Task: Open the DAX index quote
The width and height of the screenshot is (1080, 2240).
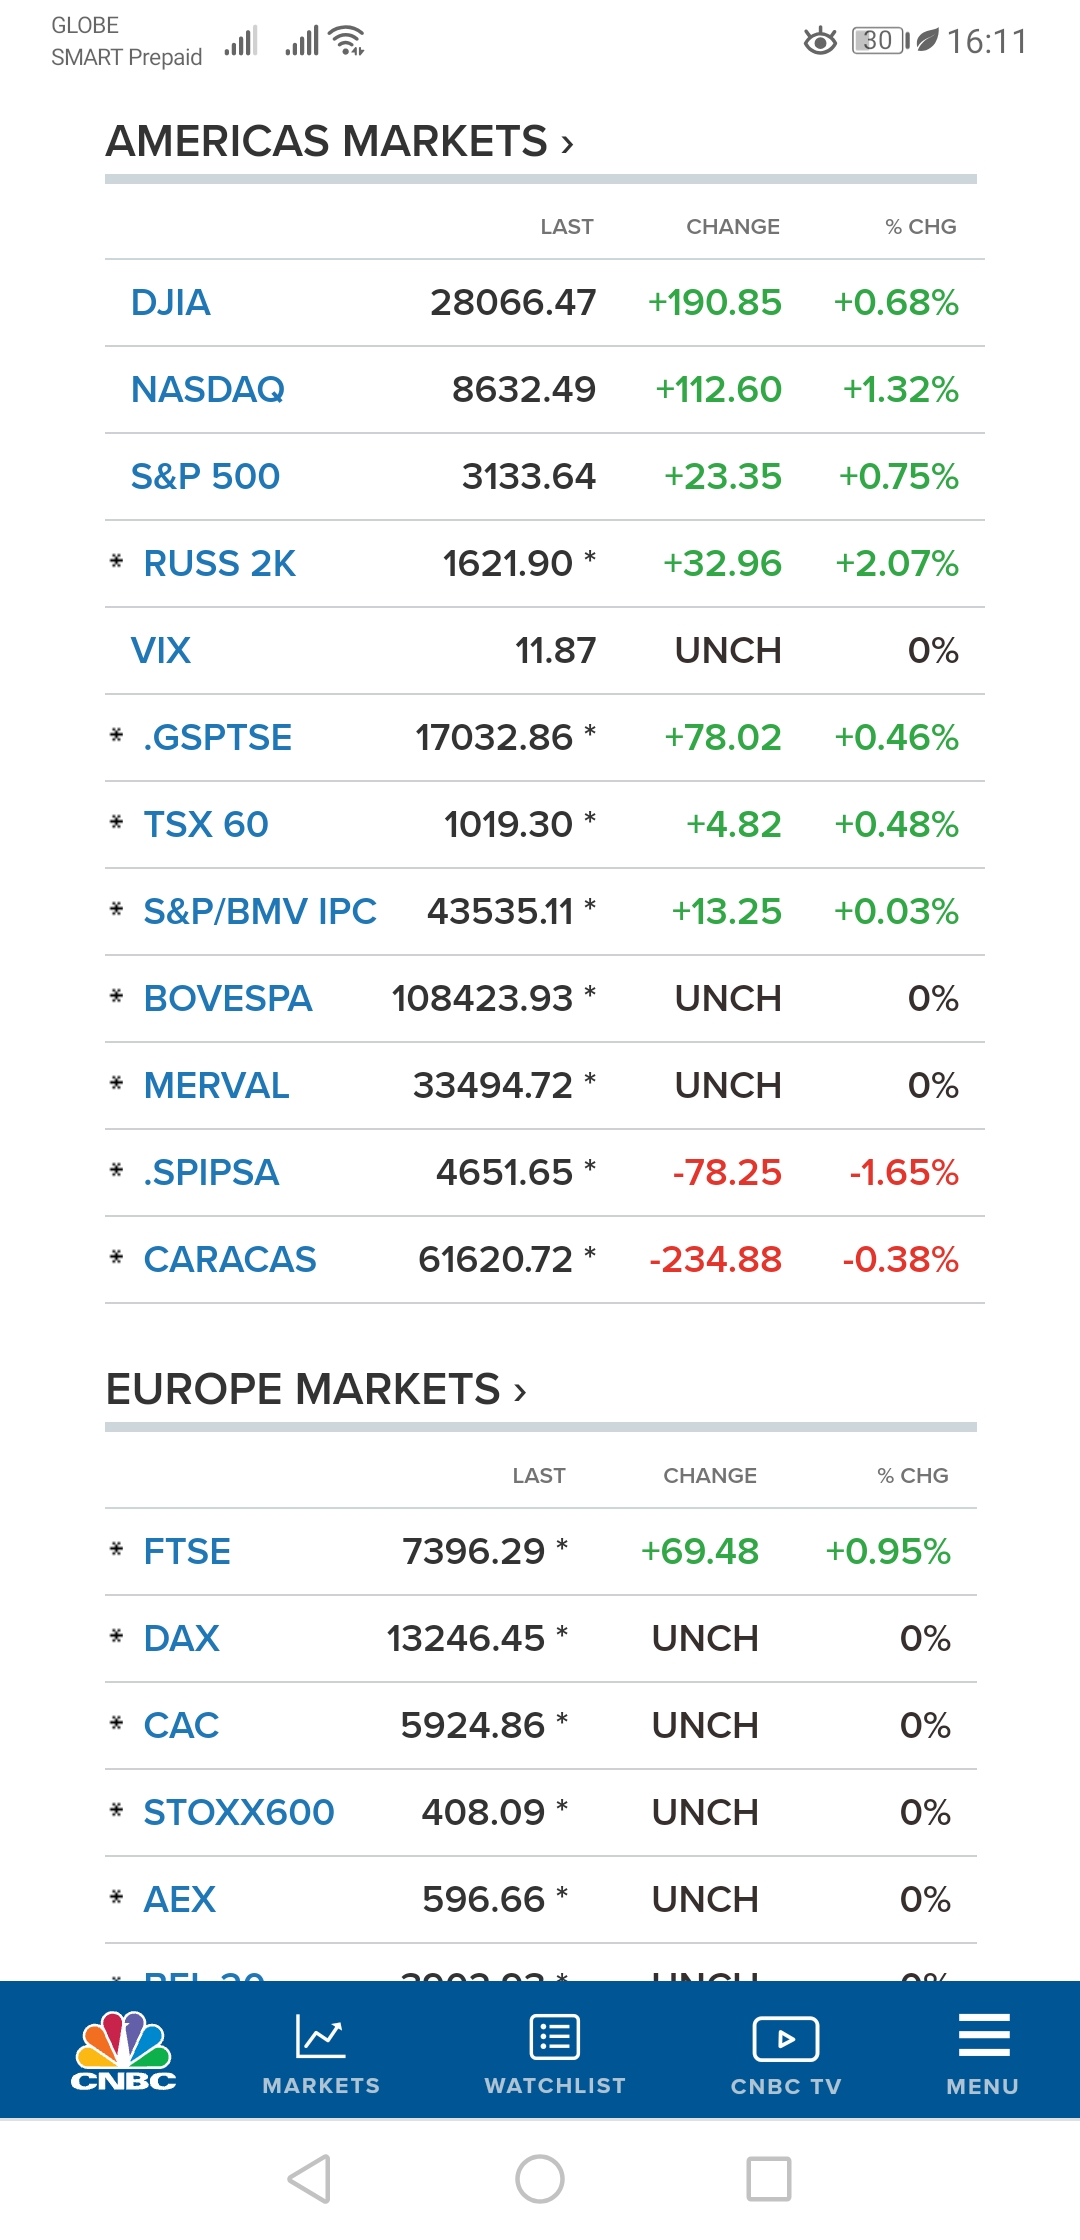Action: [x=181, y=1638]
